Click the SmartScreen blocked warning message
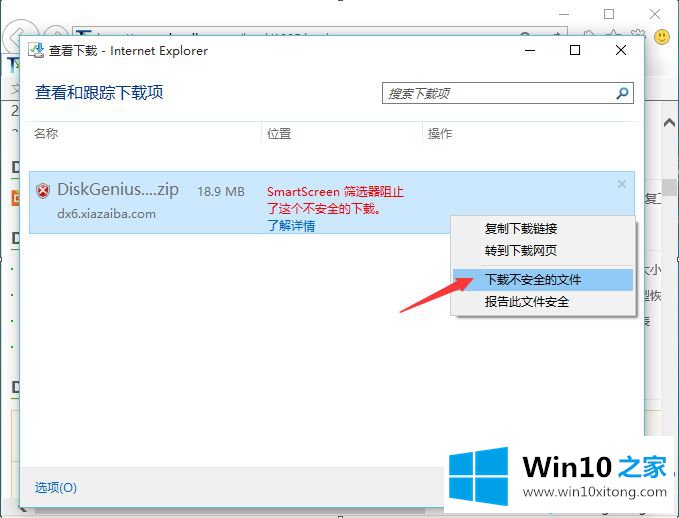Screen dimensions: 679x518 click(335, 200)
